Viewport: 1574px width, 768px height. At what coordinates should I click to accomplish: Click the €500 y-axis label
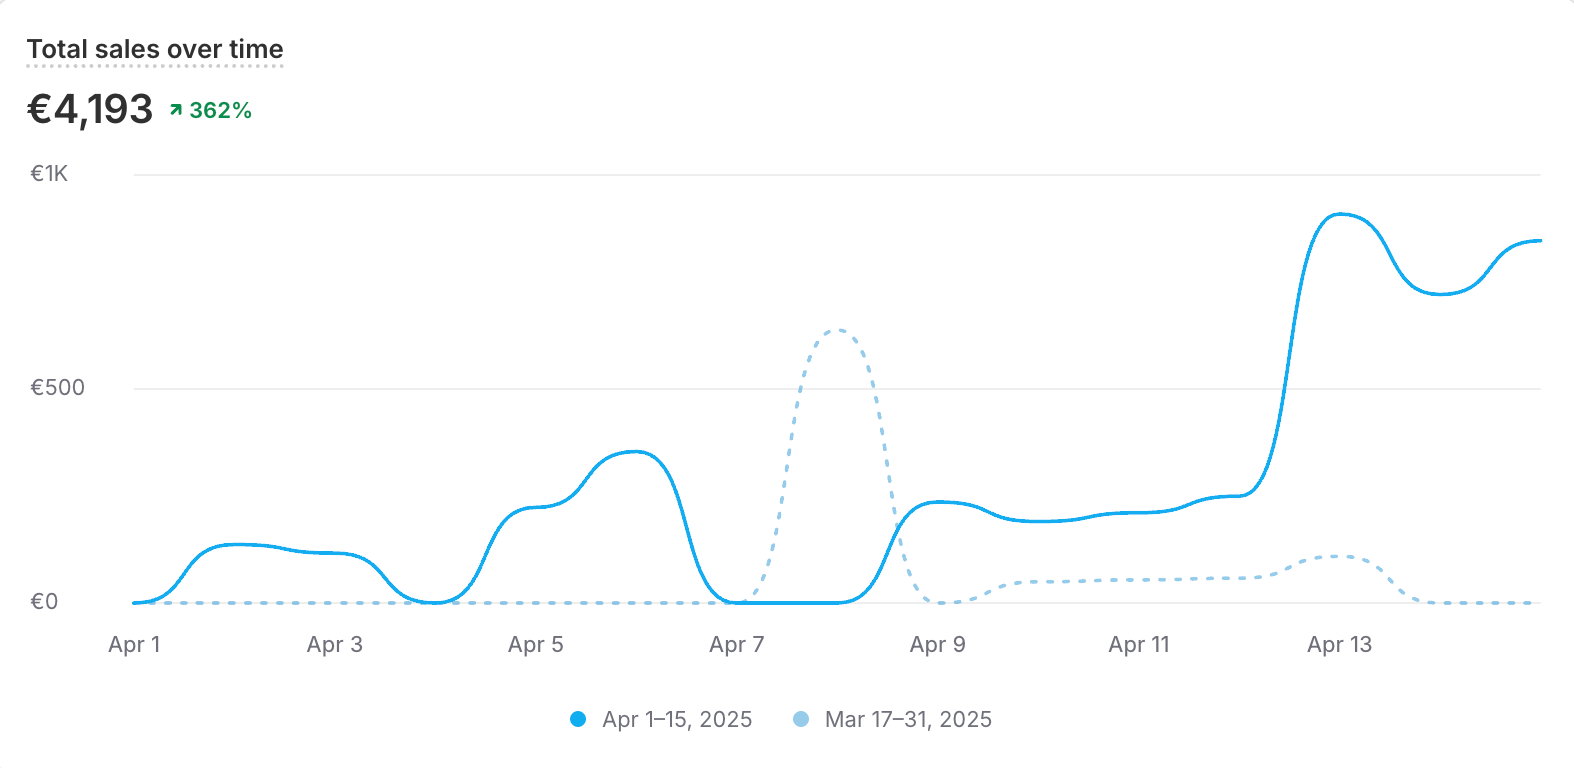tap(57, 388)
